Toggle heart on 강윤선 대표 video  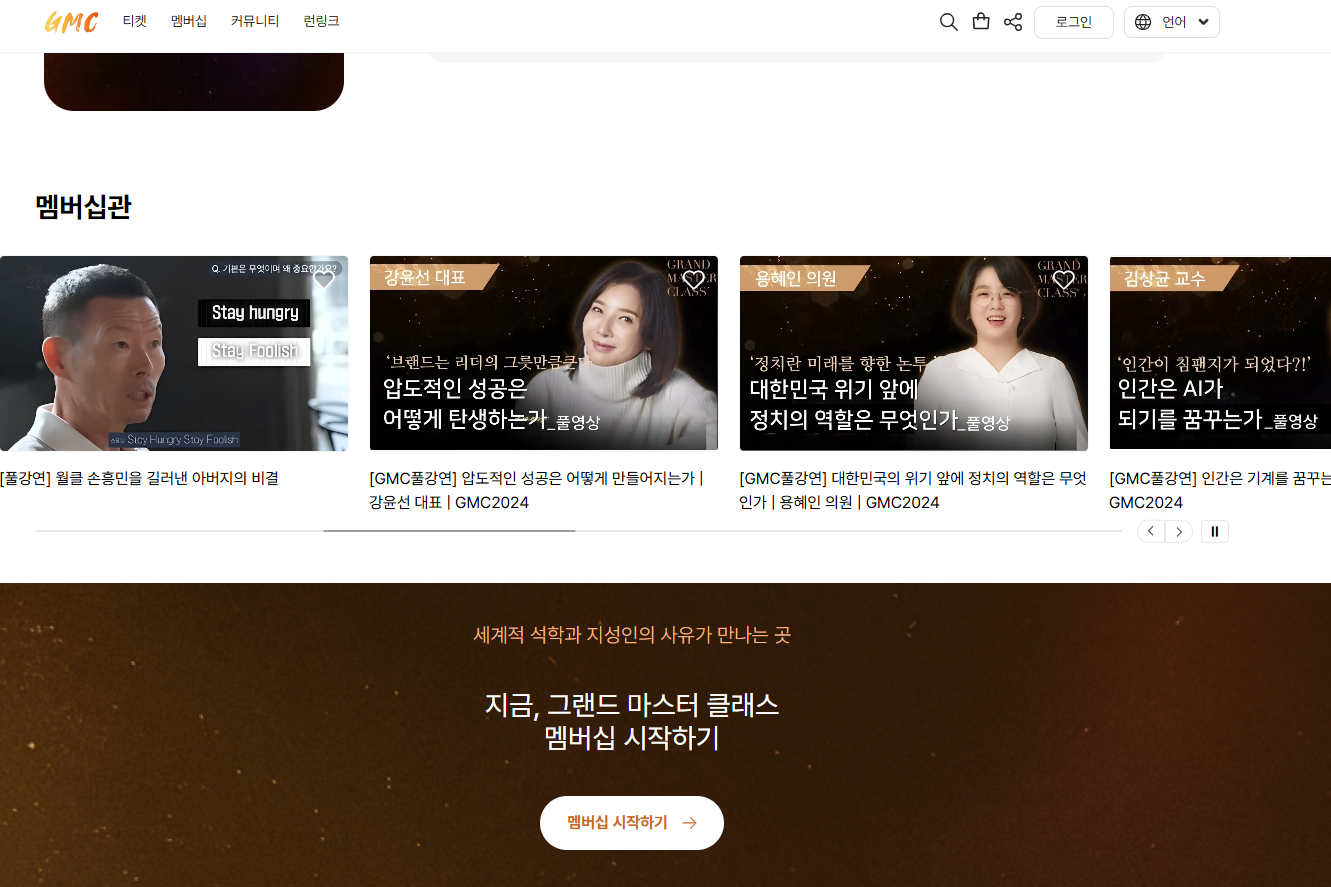point(694,280)
